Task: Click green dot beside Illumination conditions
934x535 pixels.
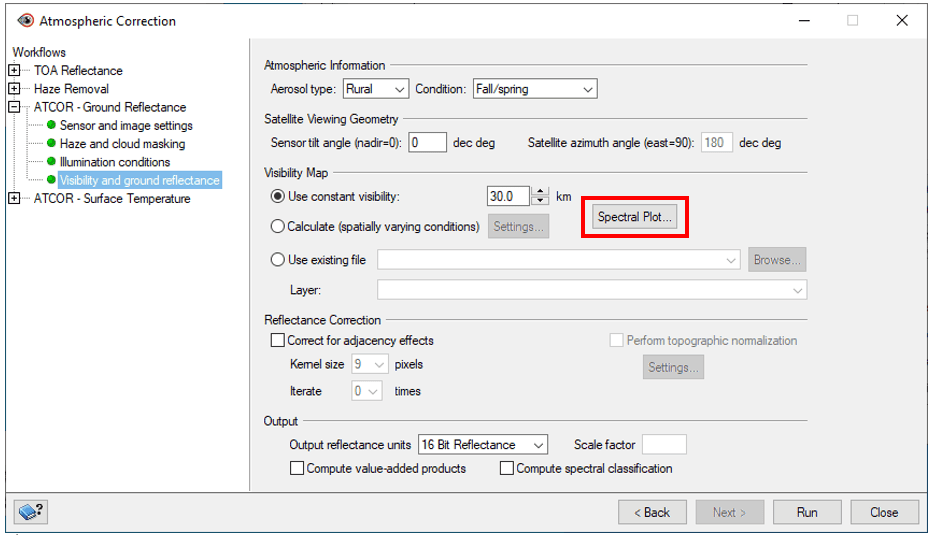Action: click(x=51, y=161)
